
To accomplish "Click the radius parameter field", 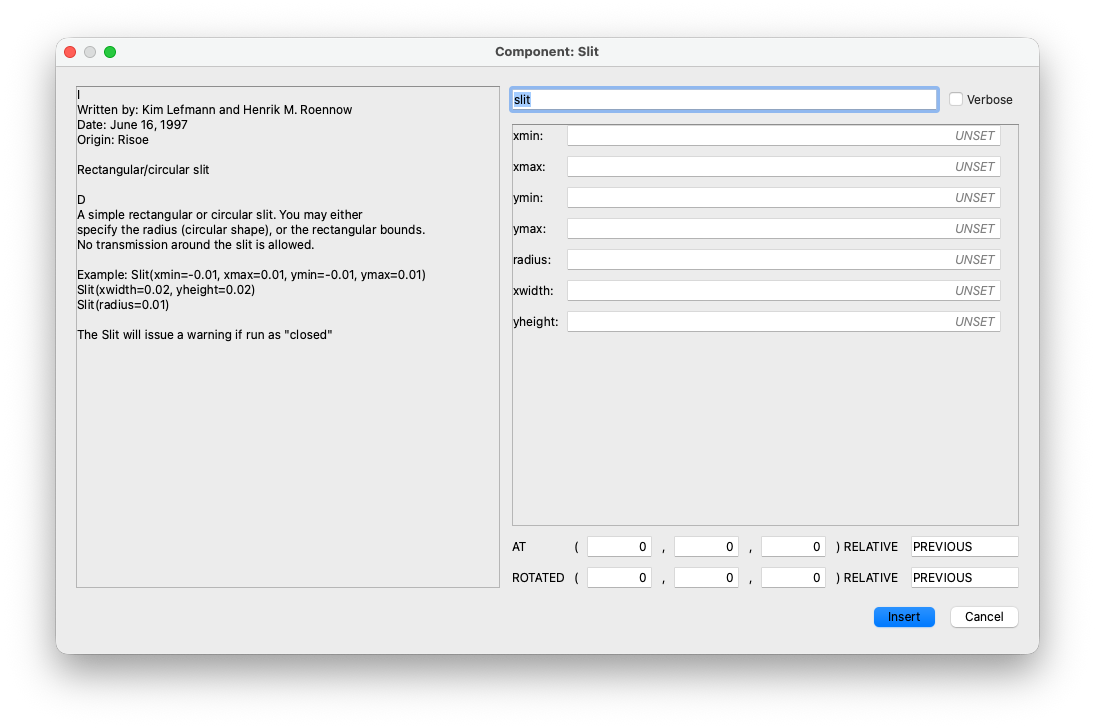I will (x=784, y=259).
